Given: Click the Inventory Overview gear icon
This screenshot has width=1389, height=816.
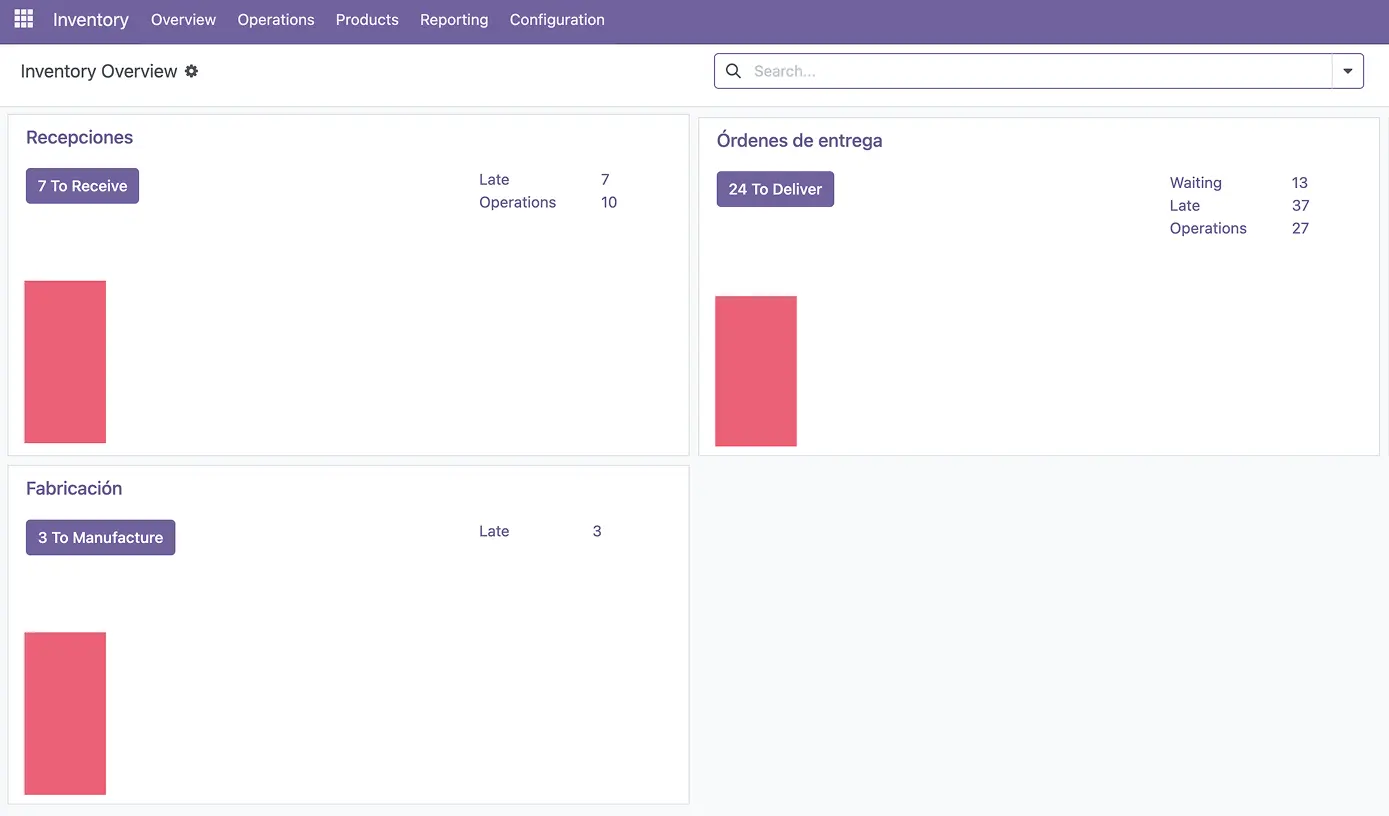Looking at the screenshot, I should pos(191,71).
